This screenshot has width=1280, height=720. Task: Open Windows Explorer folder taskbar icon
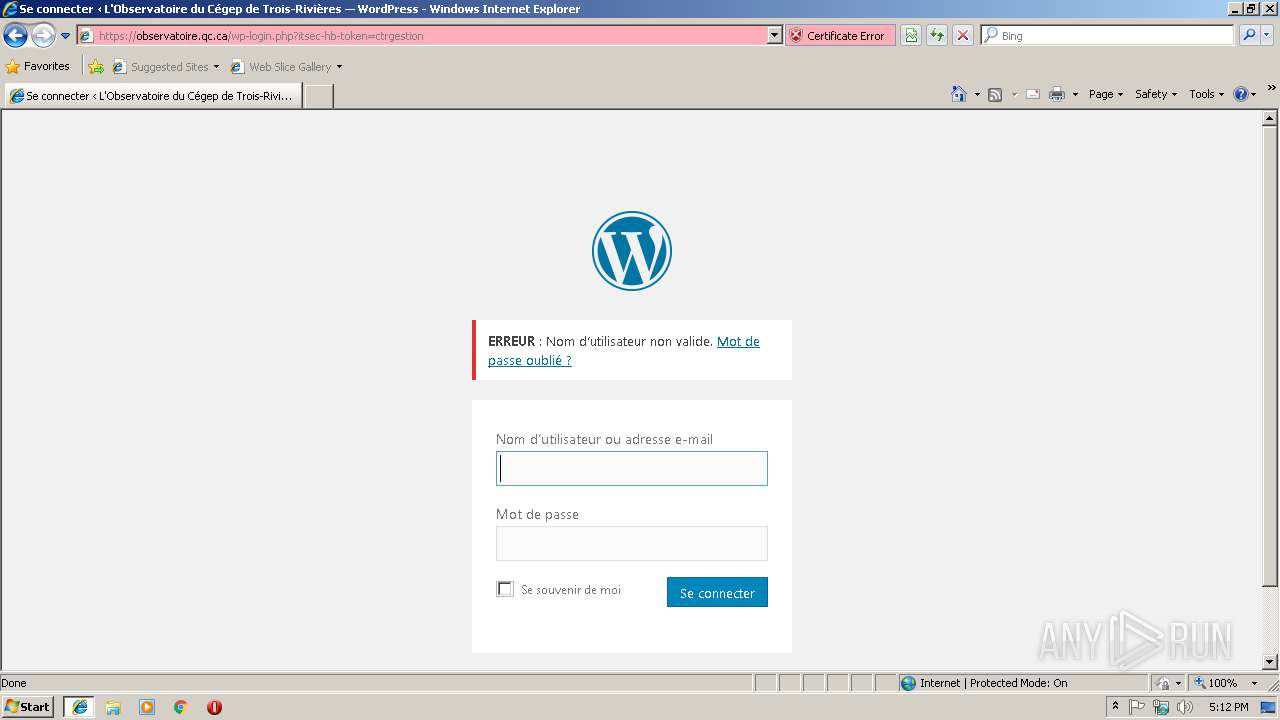[x=113, y=707]
